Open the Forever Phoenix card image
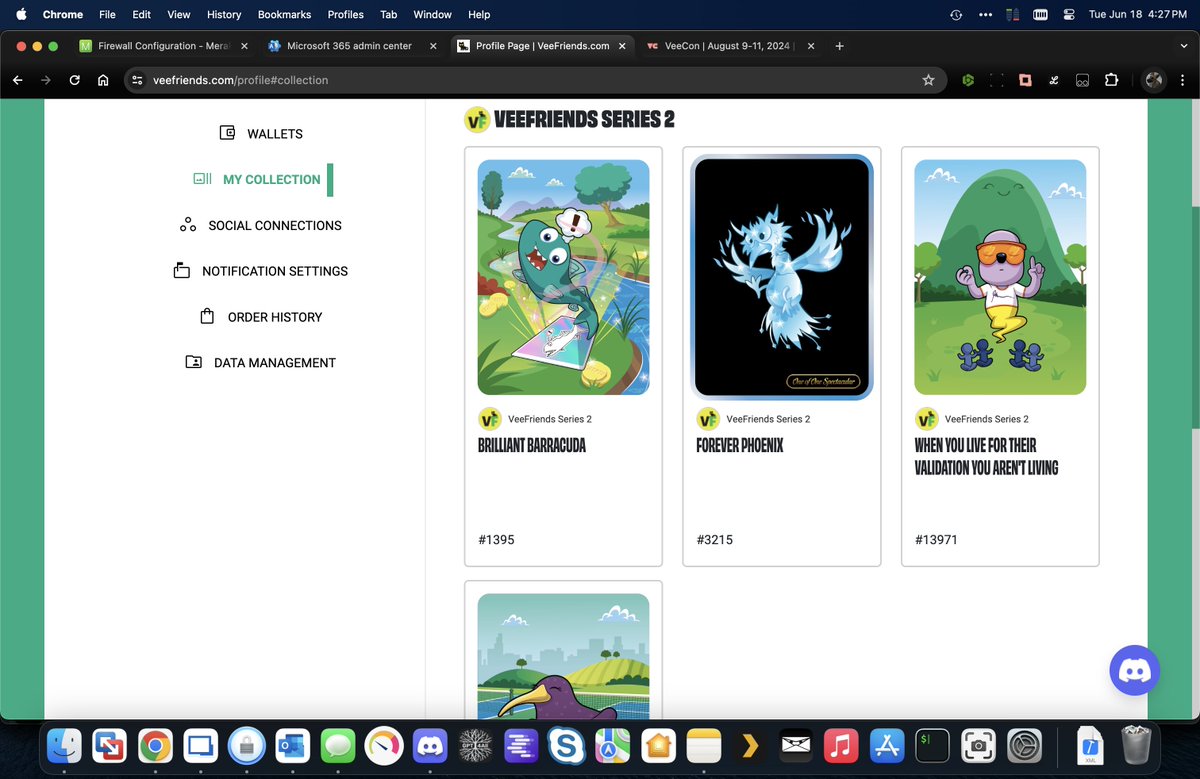The image size is (1200, 779). pyautogui.click(x=782, y=277)
